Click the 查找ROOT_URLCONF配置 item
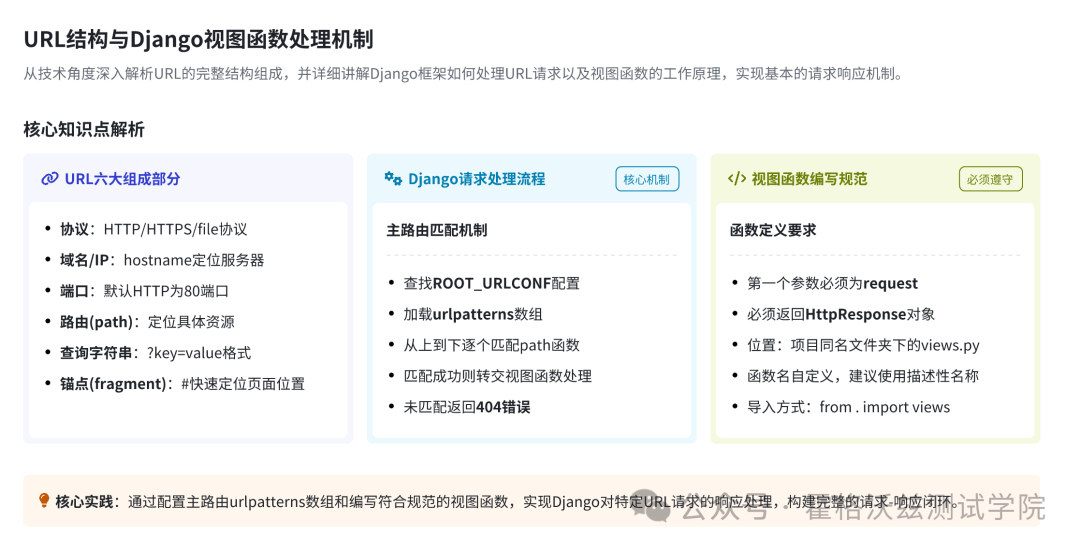The width and height of the screenshot is (1080, 550). pyautogui.click(x=492, y=284)
